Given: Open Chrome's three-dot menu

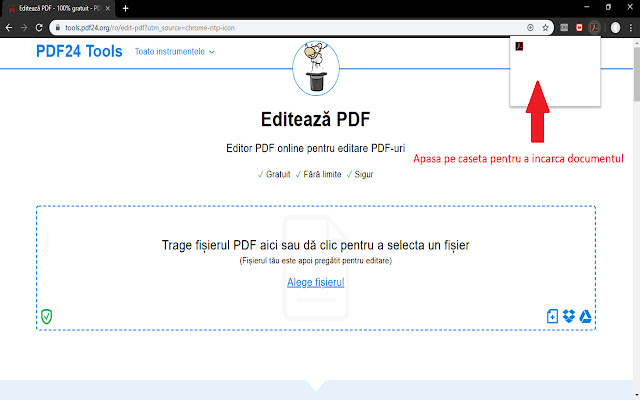Looking at the screenshot, I should tap(631, 28).
